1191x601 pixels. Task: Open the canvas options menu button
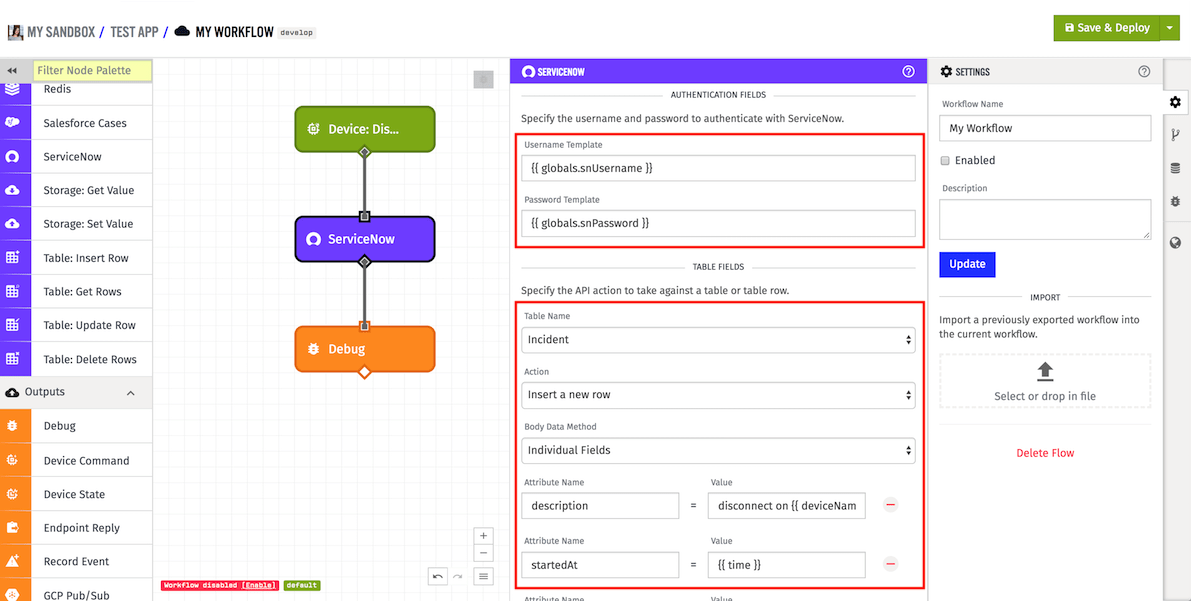[483, 577]
